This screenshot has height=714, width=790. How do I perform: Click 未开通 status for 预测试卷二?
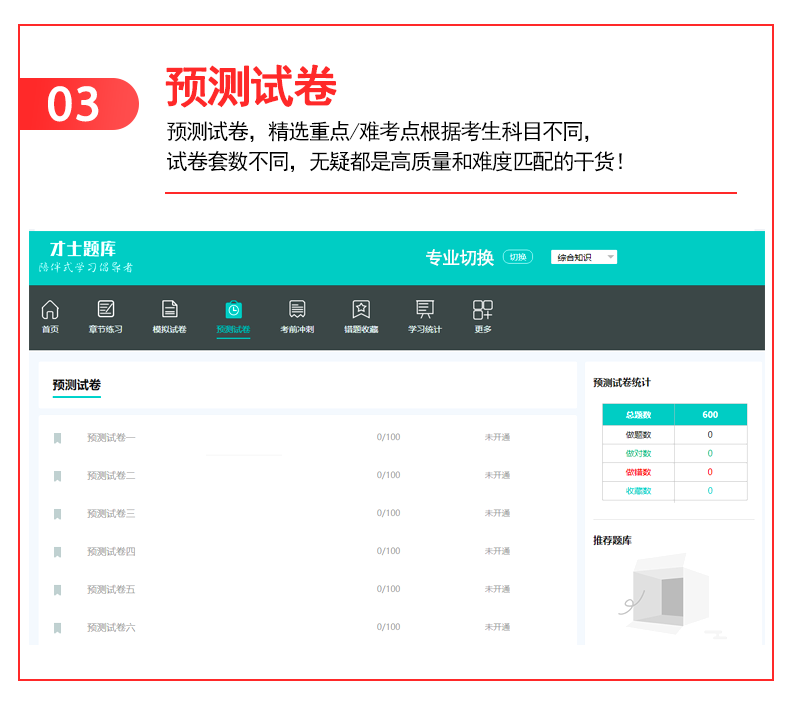tap(497, 475)
